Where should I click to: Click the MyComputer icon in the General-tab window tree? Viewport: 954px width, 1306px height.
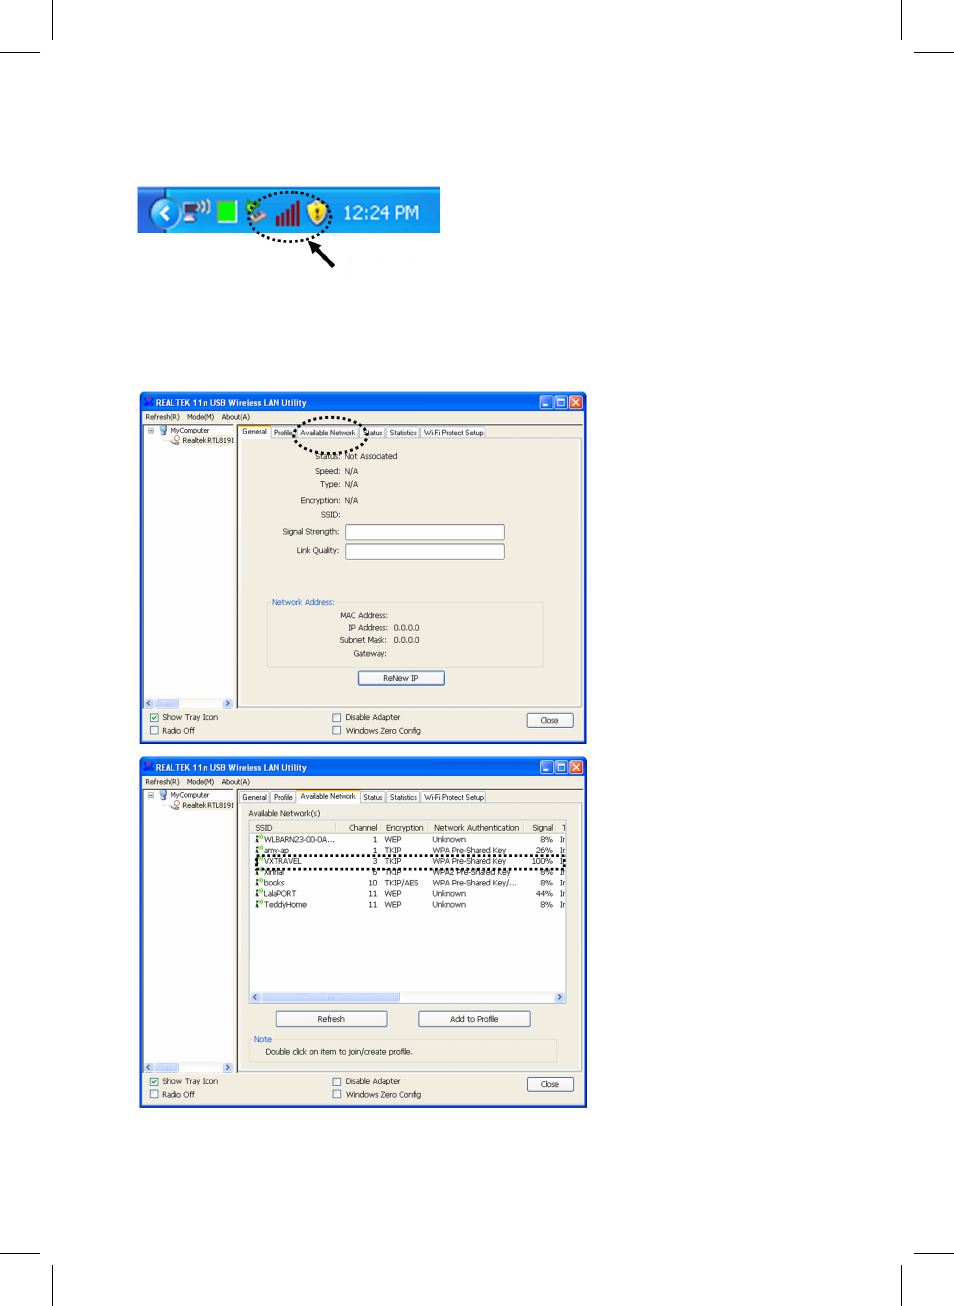click(x=163, y=431)
